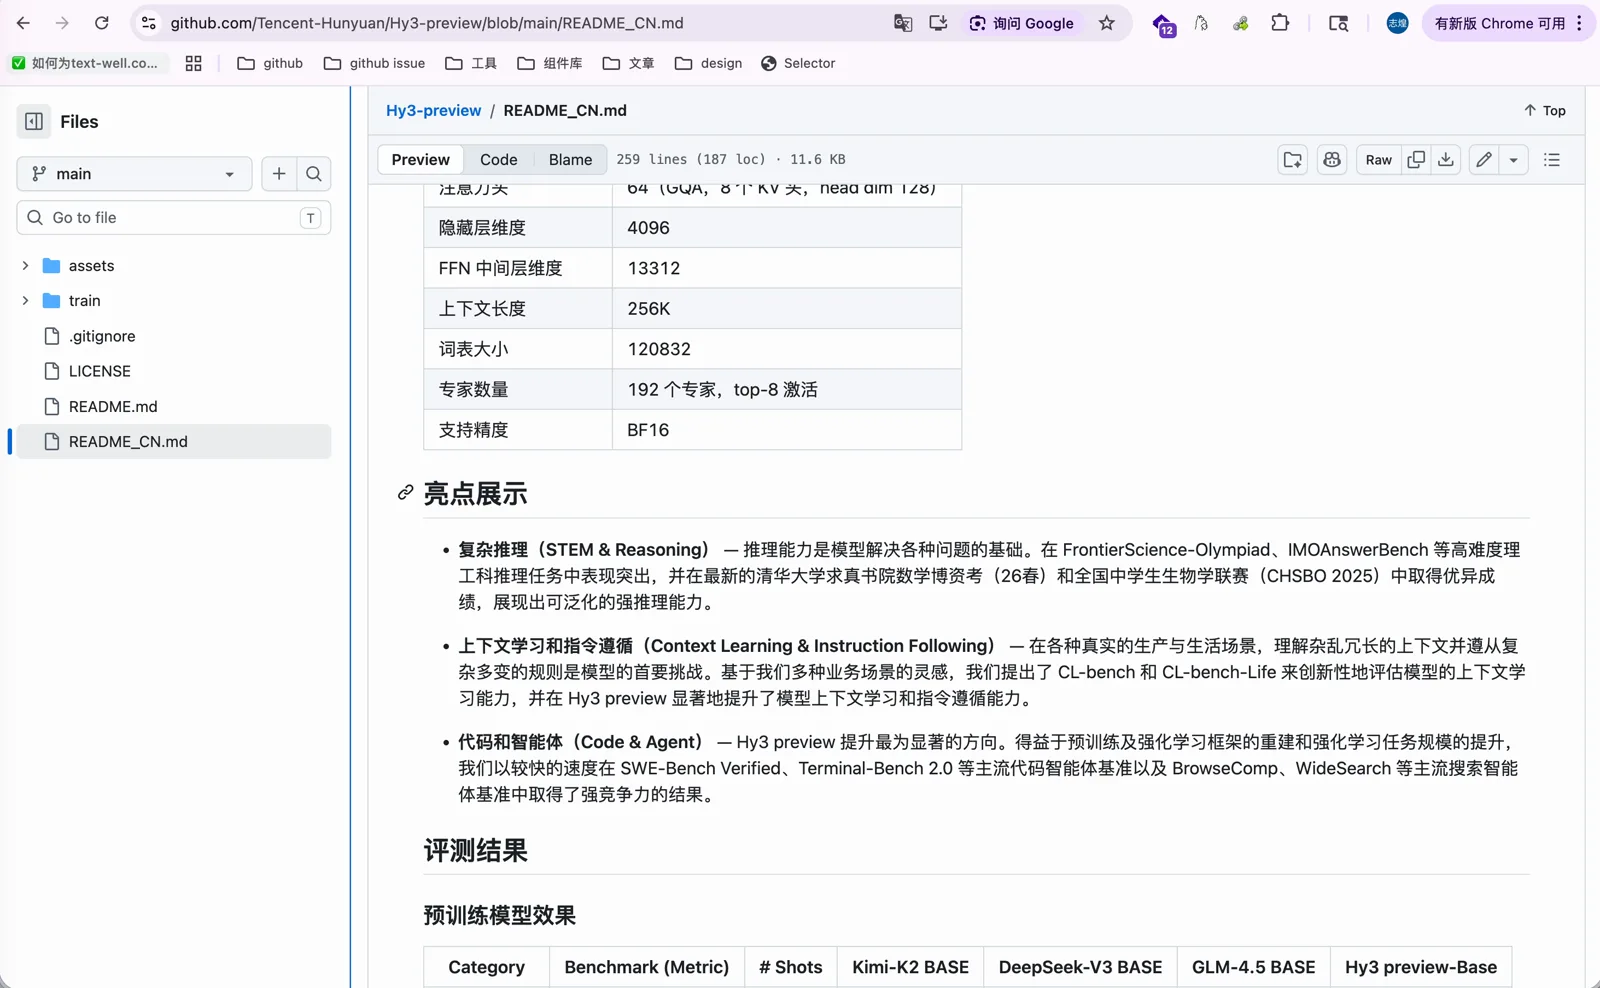Screen dimensions: 1600x988
Task: Go forward in browser history
Action: [62, 23]
